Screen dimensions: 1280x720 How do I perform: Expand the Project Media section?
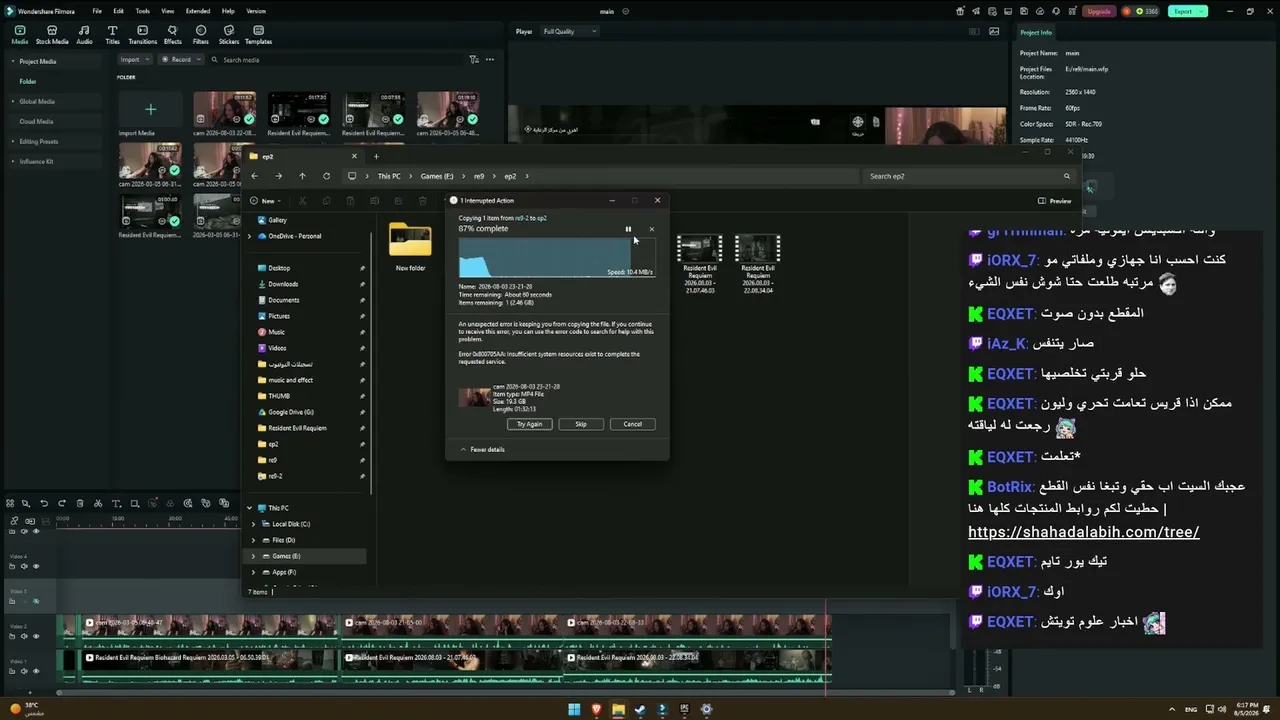14,62
